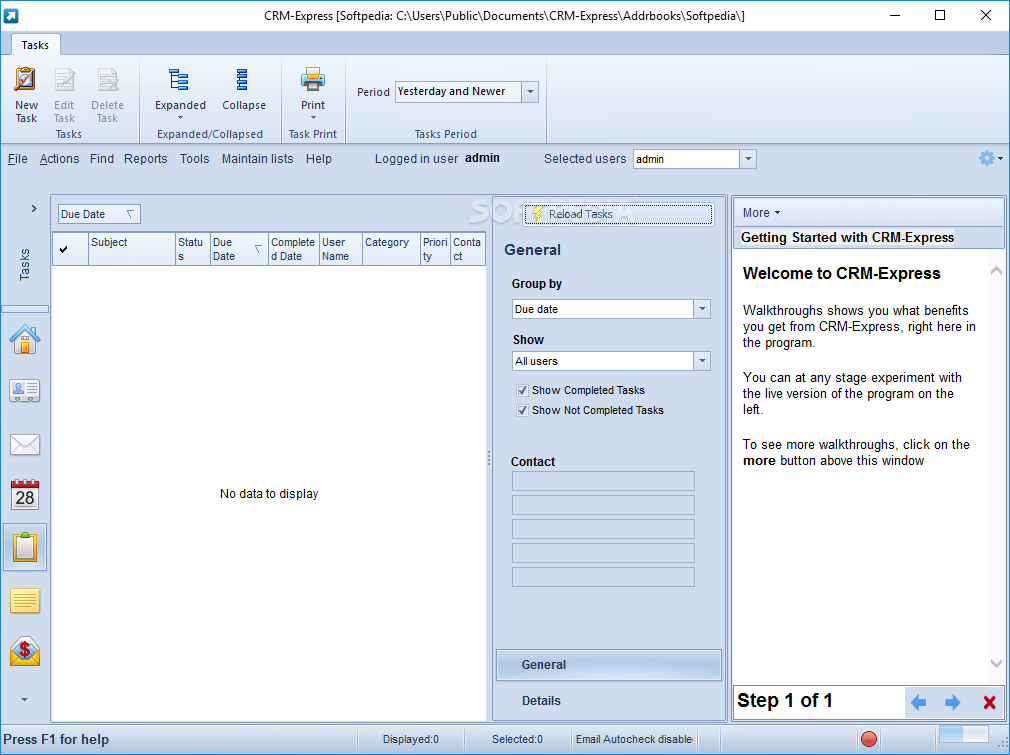Sort by User Name column header
The height and width of the screenshot is (755, 1010).
pyautogui.click(x=341, y=249)
